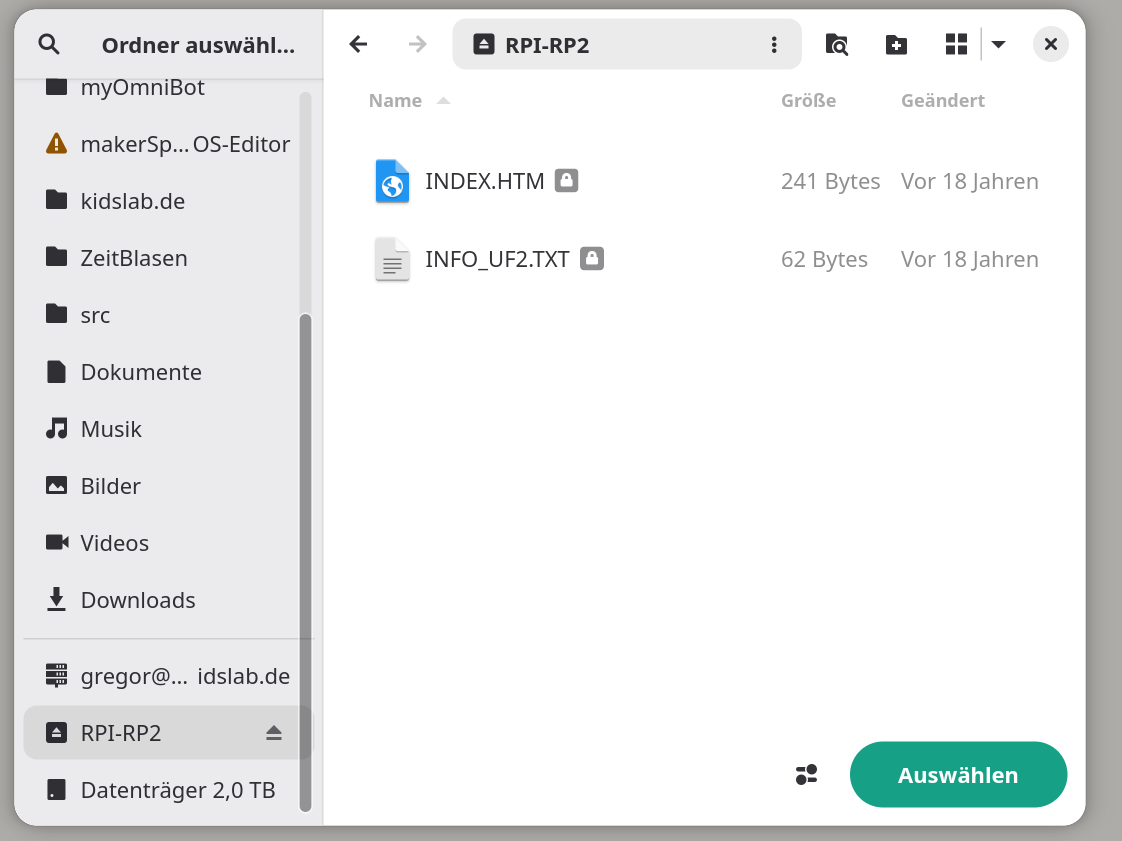The height and width of the screenshot is (841, 1122).
Task: Click the Auswählen button
Action: [x=958, y=774]
